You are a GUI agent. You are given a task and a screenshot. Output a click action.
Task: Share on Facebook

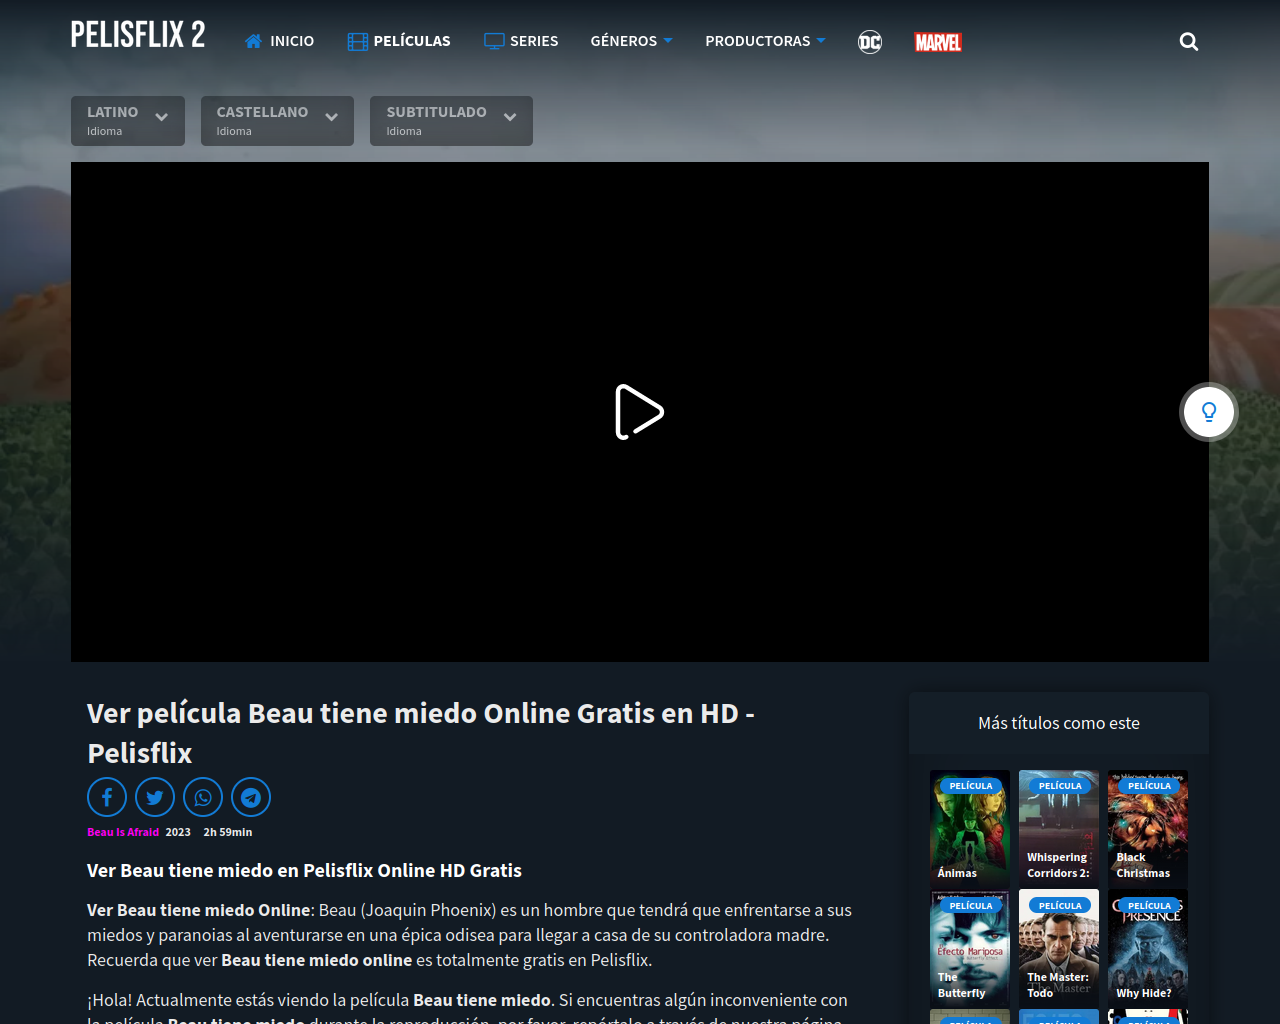pos(107,797)
